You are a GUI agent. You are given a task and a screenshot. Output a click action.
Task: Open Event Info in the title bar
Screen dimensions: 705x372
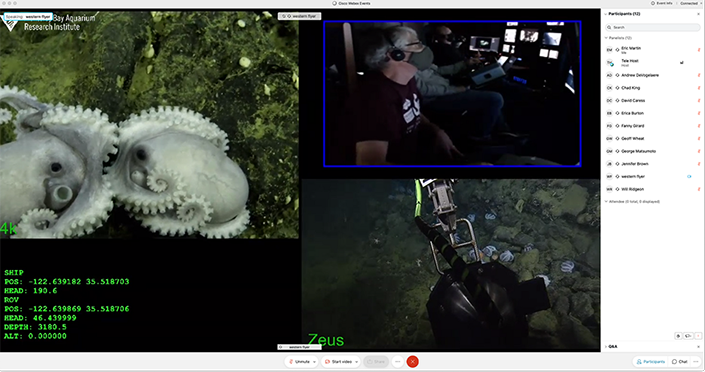662,3
